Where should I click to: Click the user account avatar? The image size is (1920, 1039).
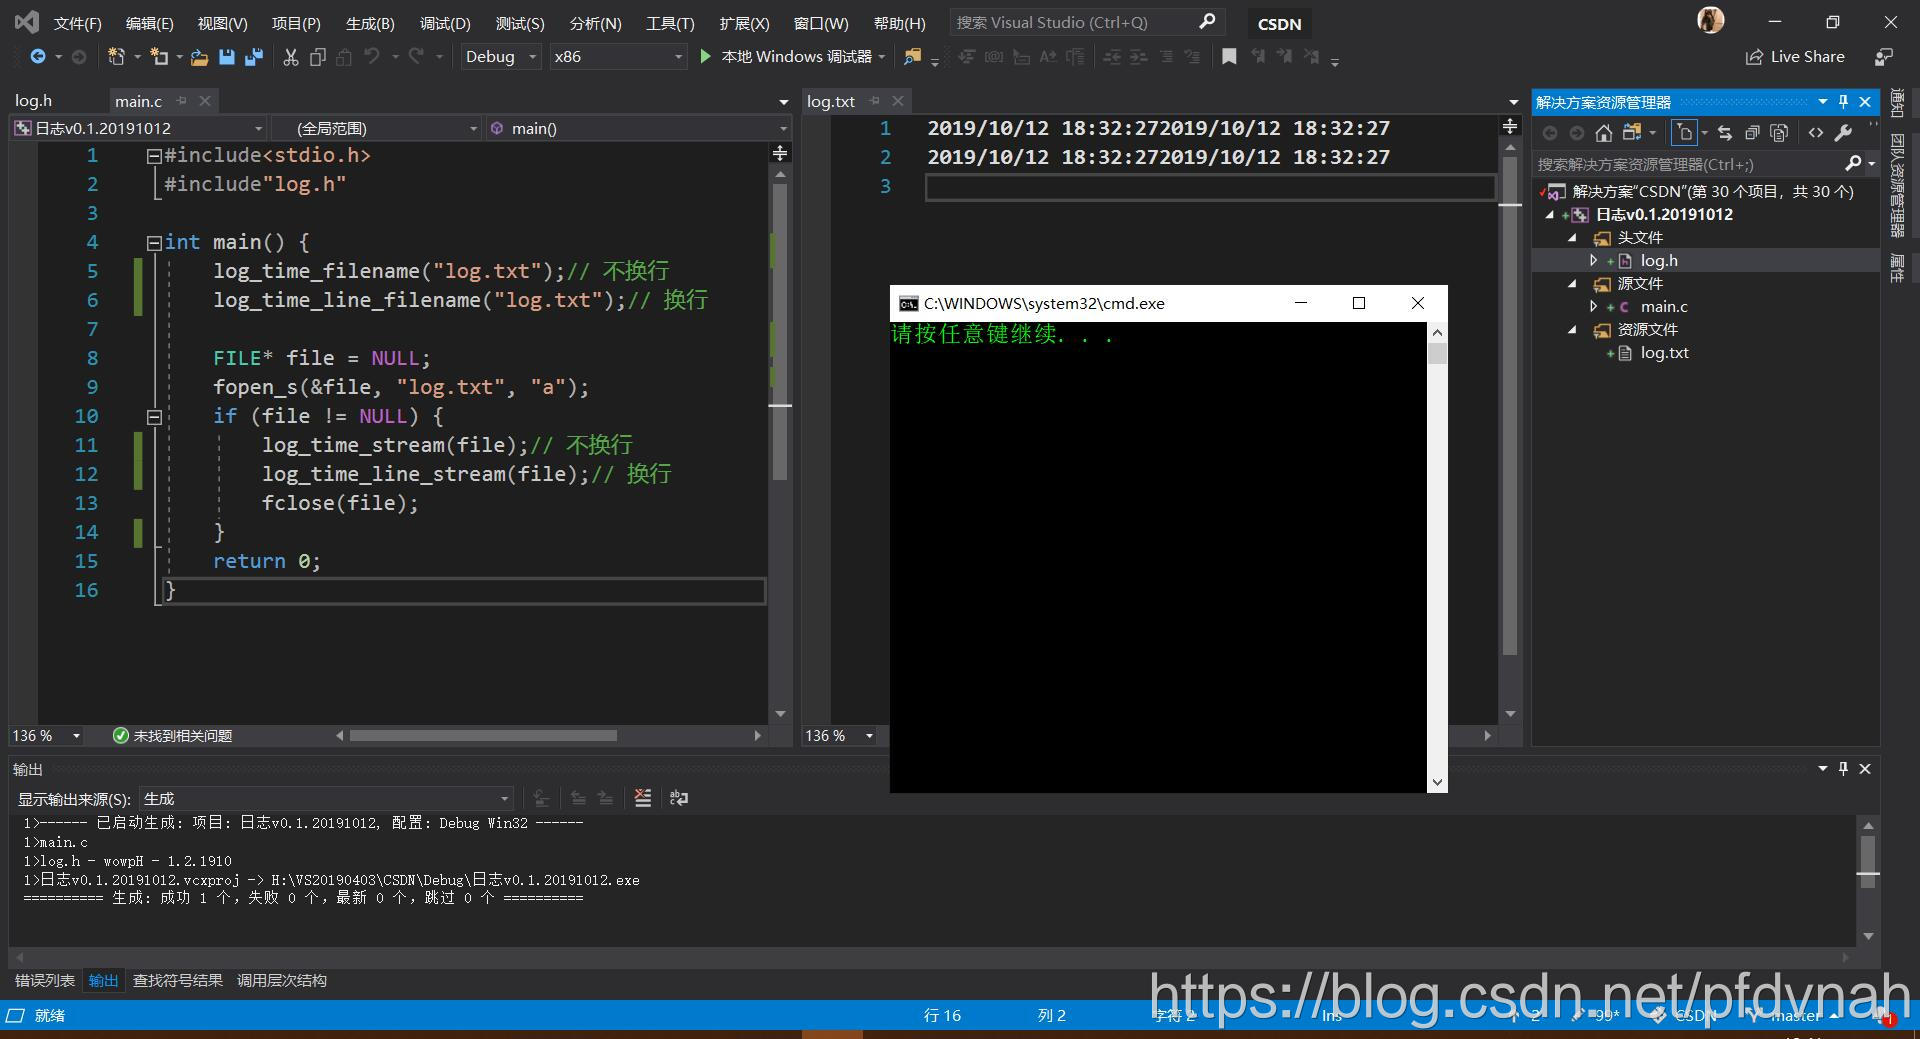1711,21
